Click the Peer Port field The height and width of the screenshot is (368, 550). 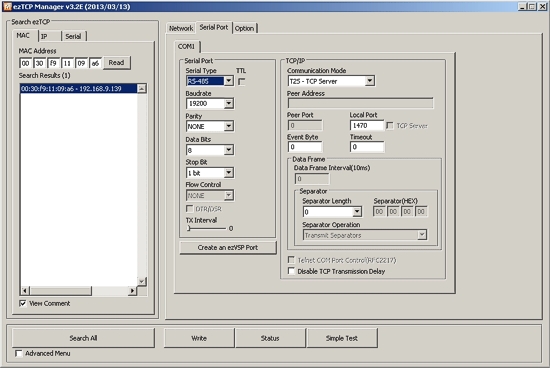tap(304, 126)
